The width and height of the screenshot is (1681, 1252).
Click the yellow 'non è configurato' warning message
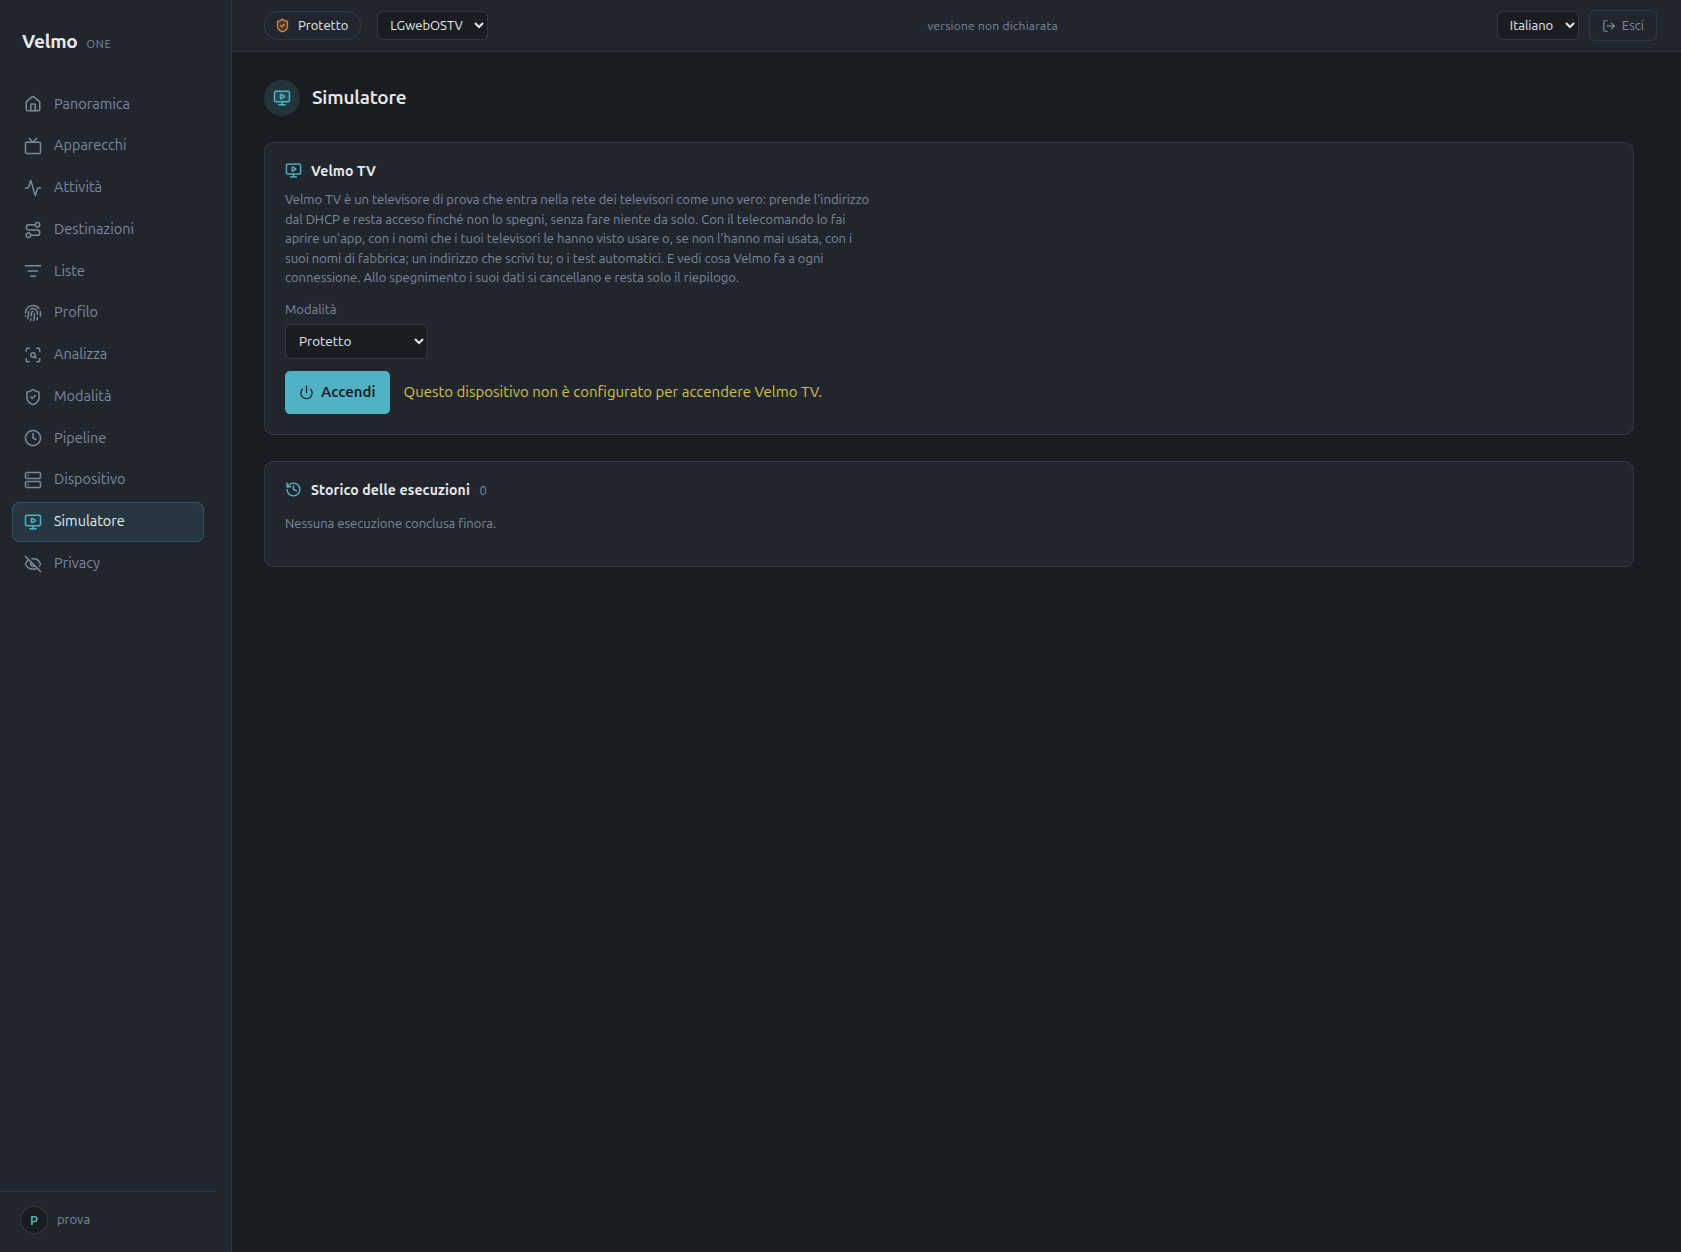pos(612,392)
